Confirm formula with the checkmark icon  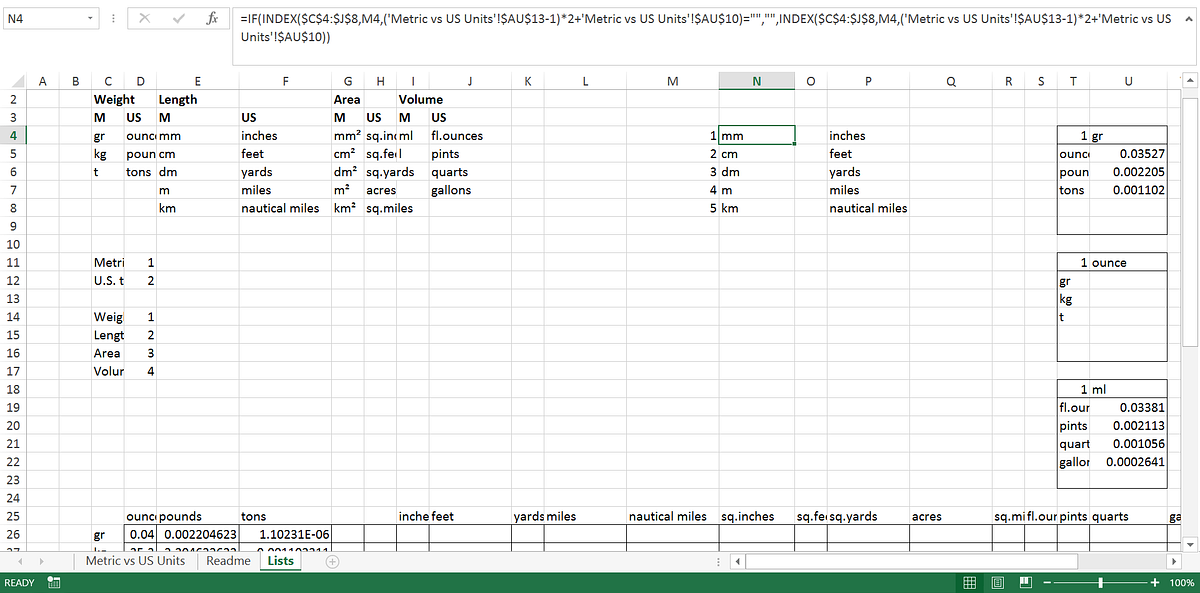[x=179, y=19]
